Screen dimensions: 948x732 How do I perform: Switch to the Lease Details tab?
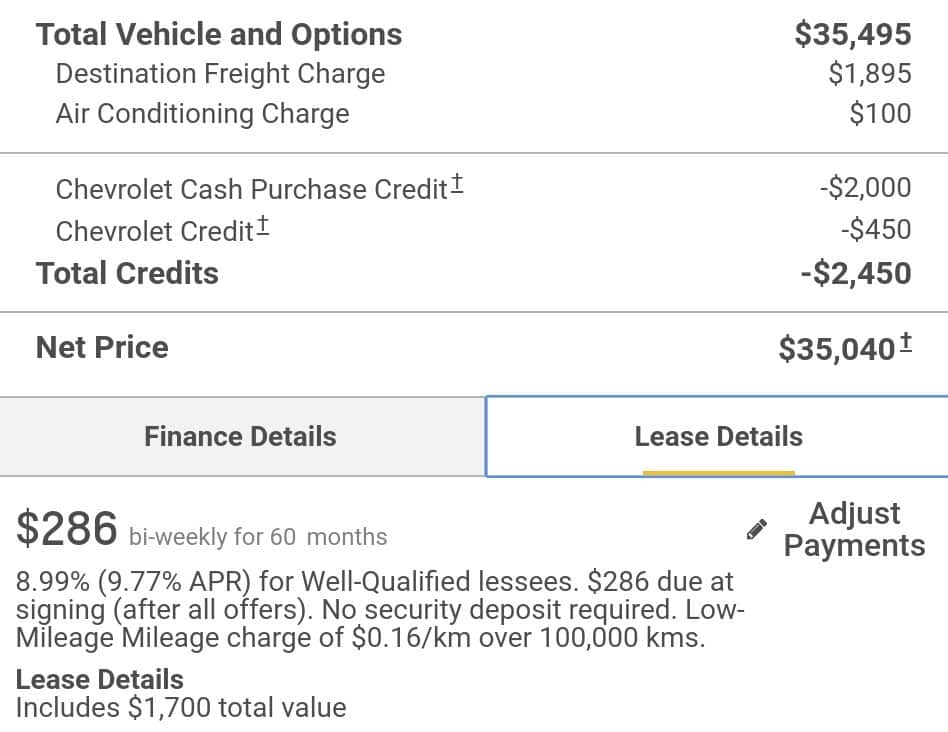point(718,437)
